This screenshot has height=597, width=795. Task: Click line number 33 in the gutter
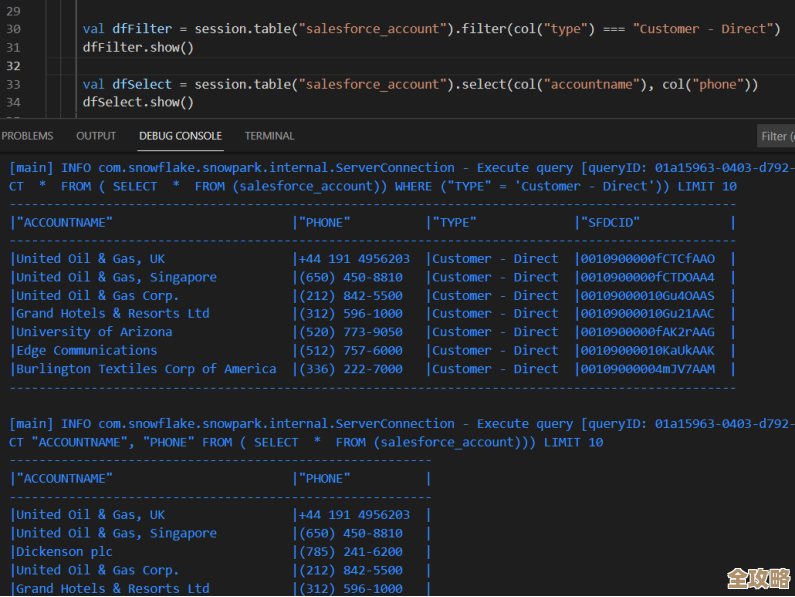point(13,84)
